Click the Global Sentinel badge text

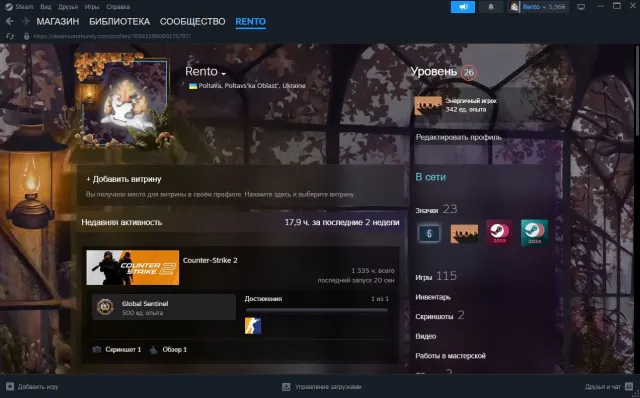[145, 304]
